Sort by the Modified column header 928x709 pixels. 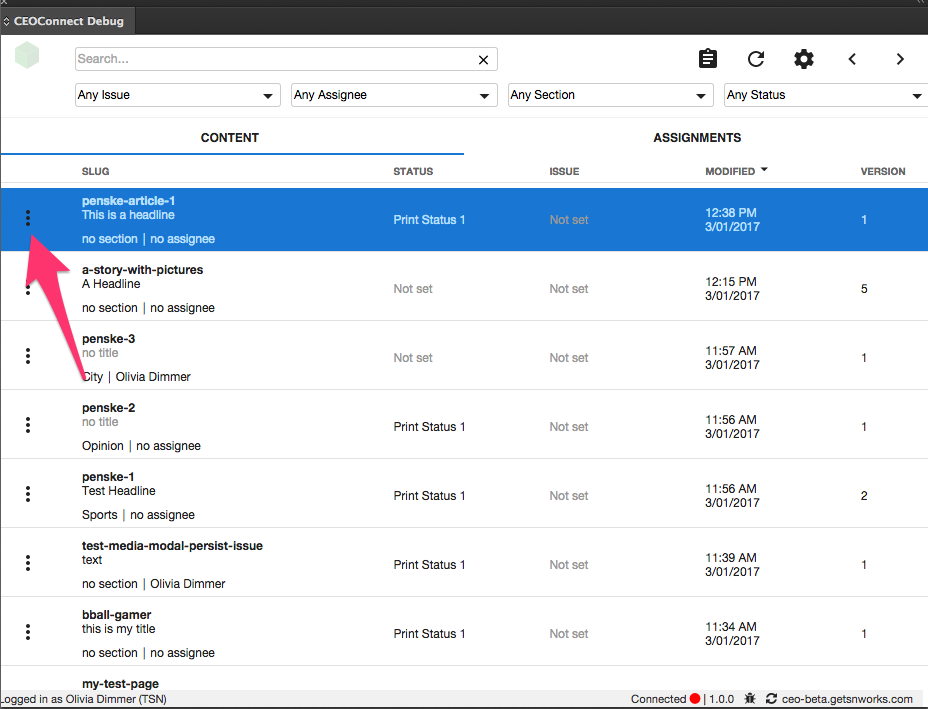click(730, 171)
